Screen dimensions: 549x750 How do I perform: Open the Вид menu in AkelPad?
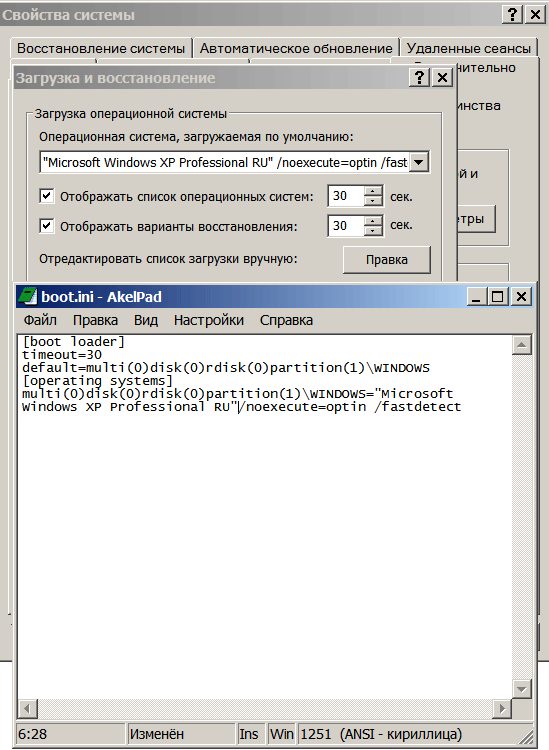pyautogui.click(x=146, y=320)
